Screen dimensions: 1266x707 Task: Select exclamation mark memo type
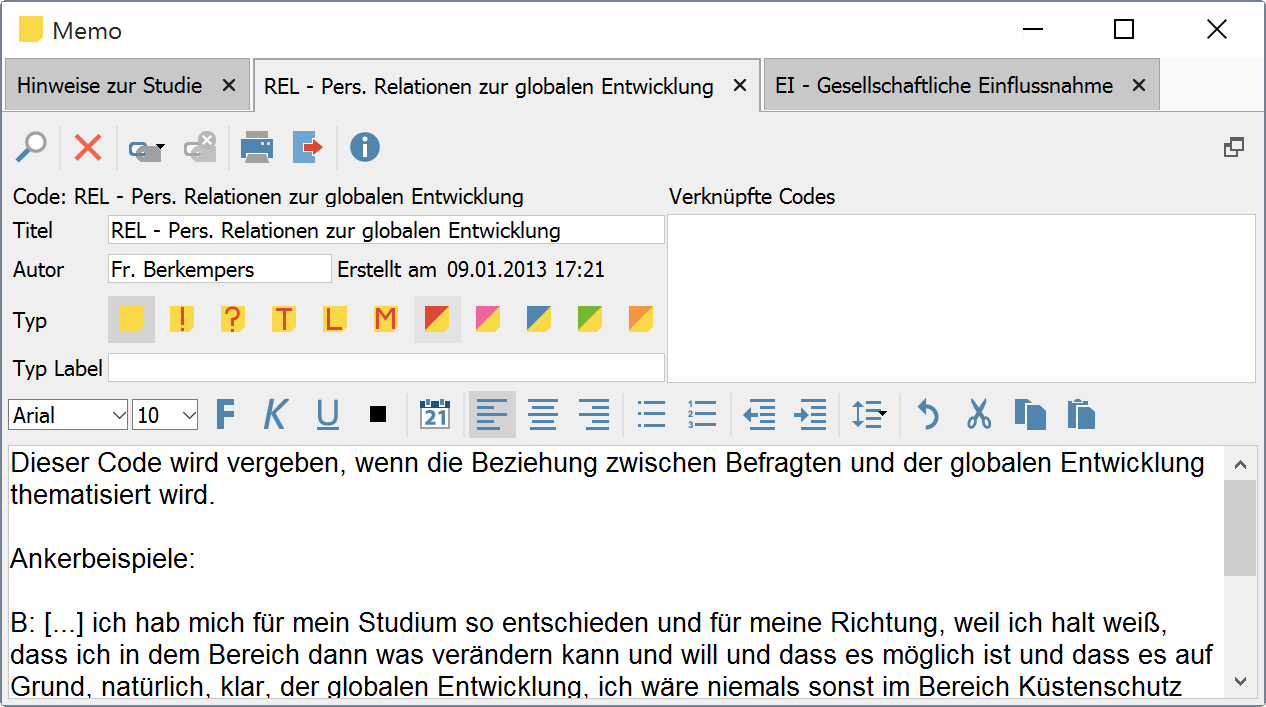(182, 319)
